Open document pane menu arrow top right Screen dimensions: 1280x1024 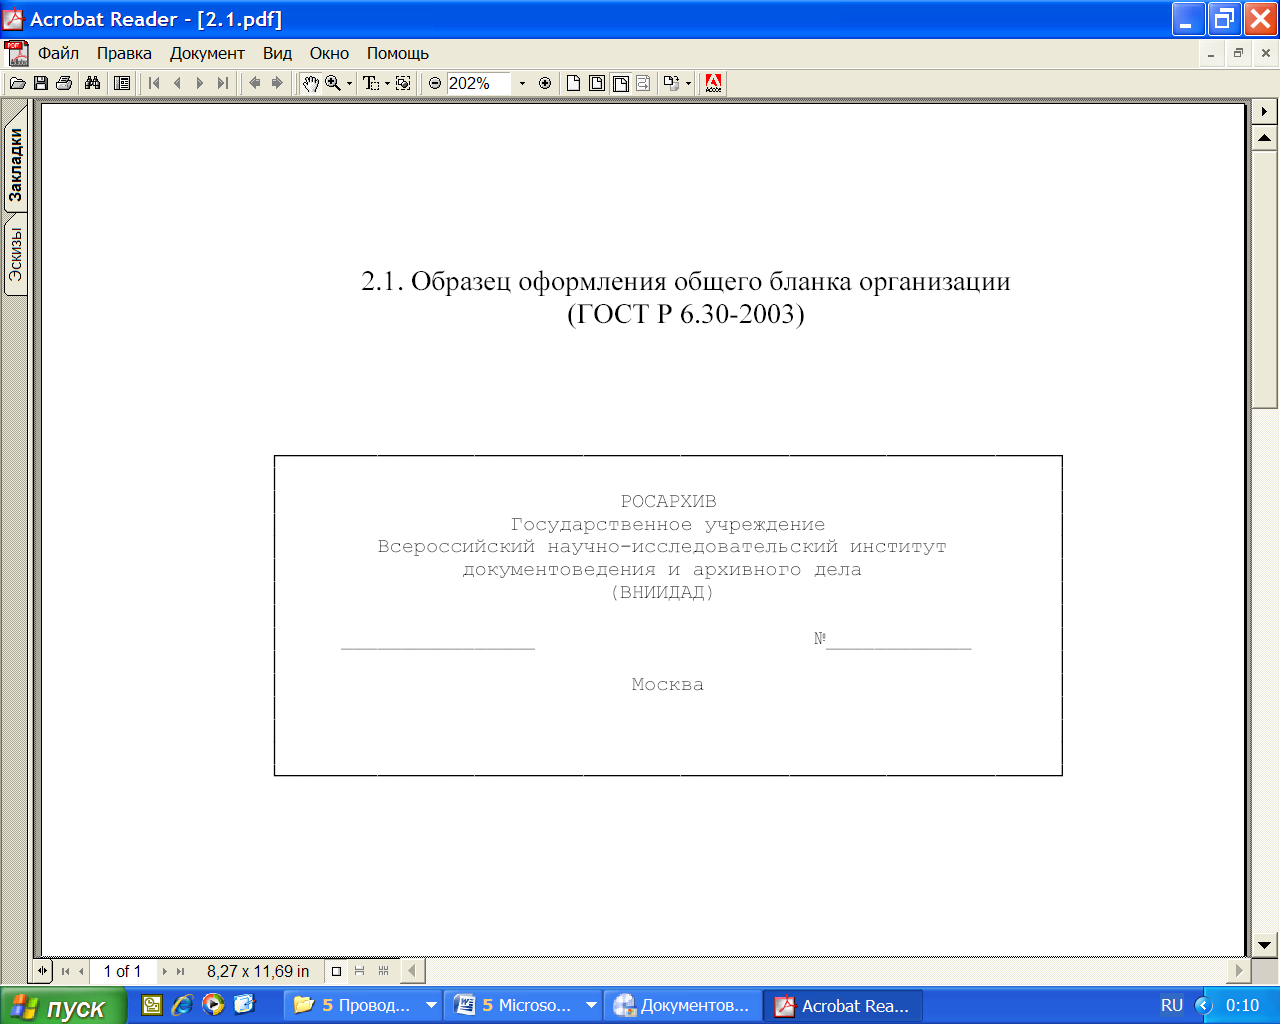pos(1265,111)
